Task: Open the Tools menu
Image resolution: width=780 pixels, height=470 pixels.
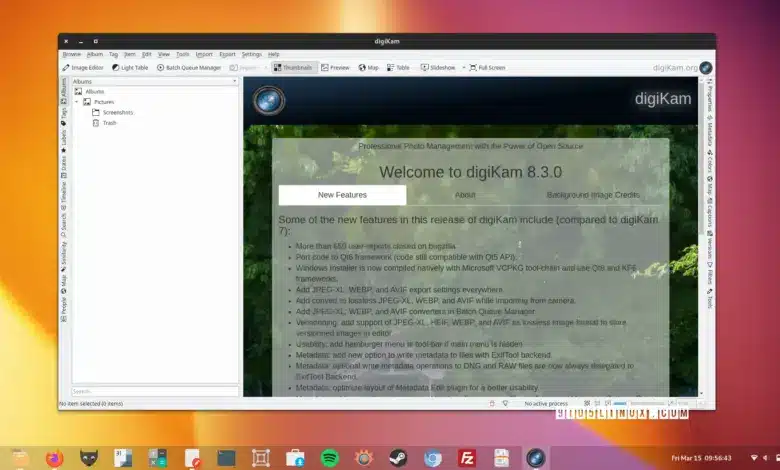Action: [x=183, y=54]
